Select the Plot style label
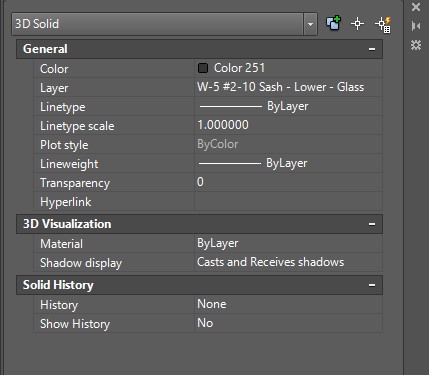This screenshot has width=429, height=375. tap(64, 145)
